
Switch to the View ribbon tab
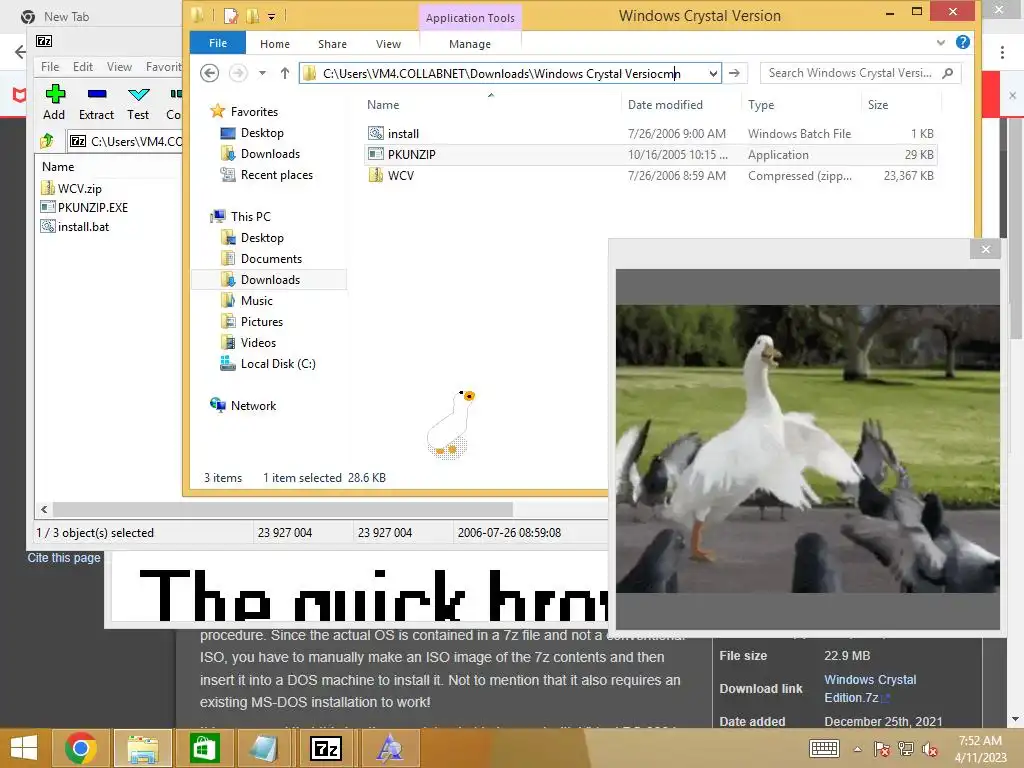tap(389, 44)
